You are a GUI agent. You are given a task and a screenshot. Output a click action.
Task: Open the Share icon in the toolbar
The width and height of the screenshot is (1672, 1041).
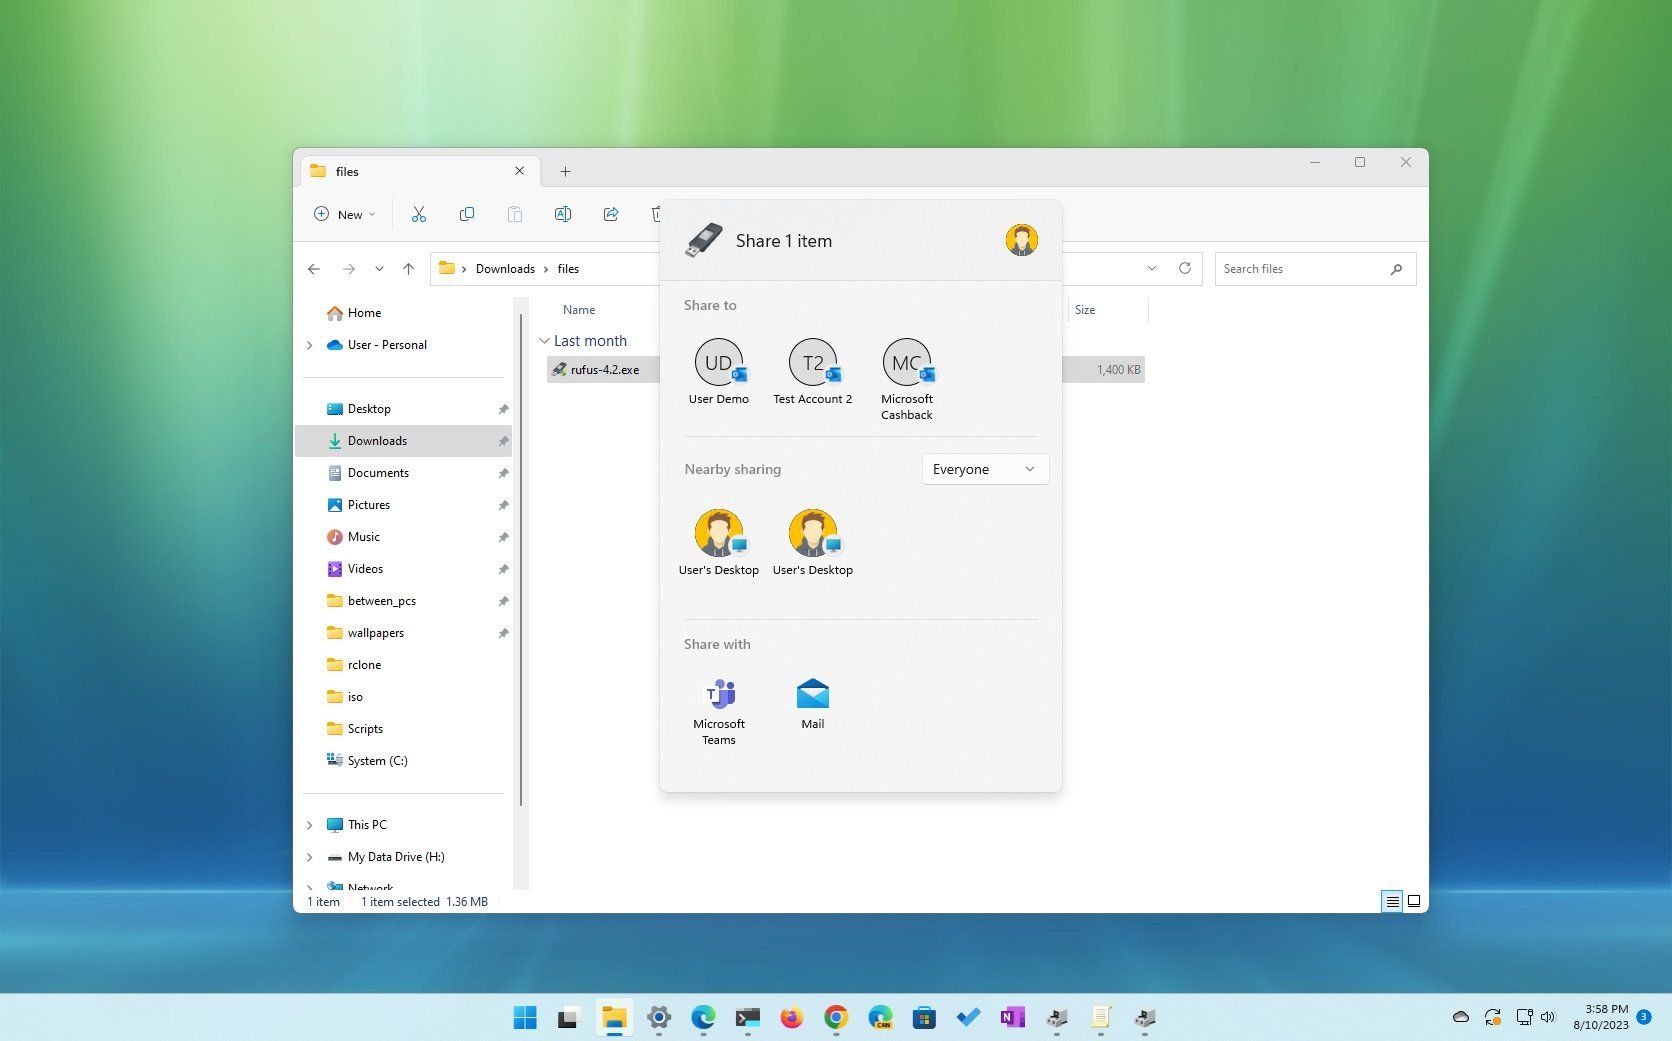click(x=611, y=214)
